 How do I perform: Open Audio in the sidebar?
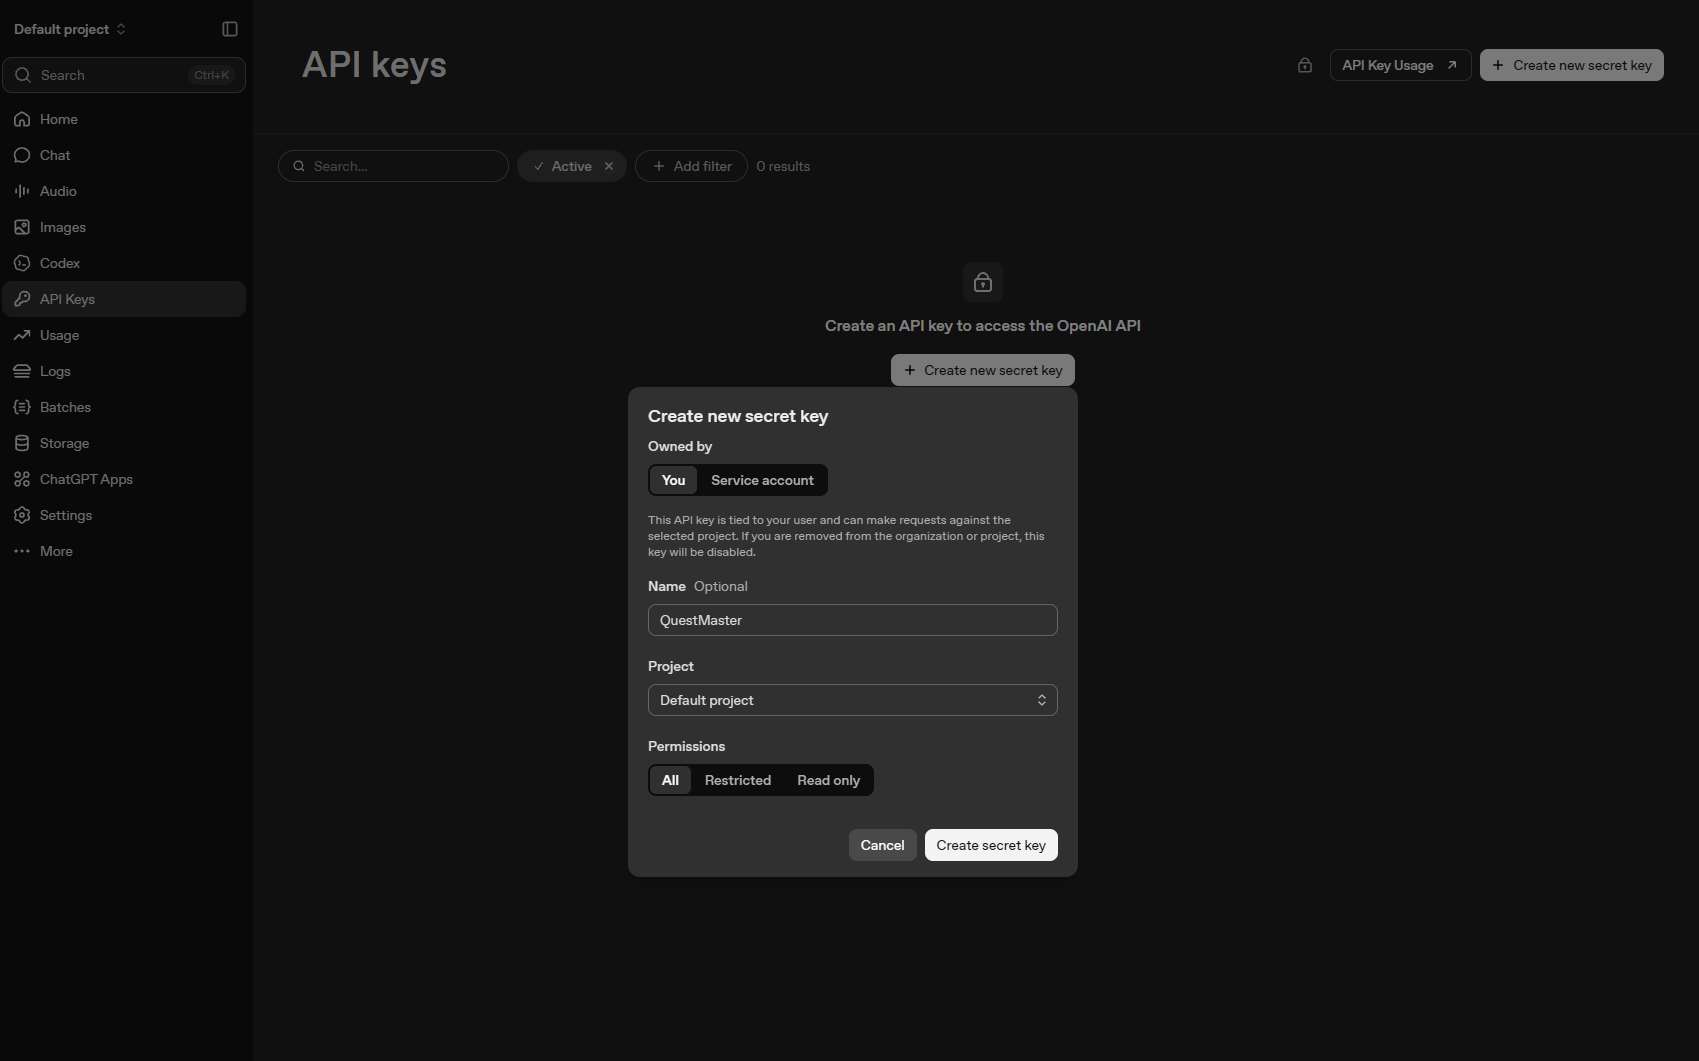124,191
